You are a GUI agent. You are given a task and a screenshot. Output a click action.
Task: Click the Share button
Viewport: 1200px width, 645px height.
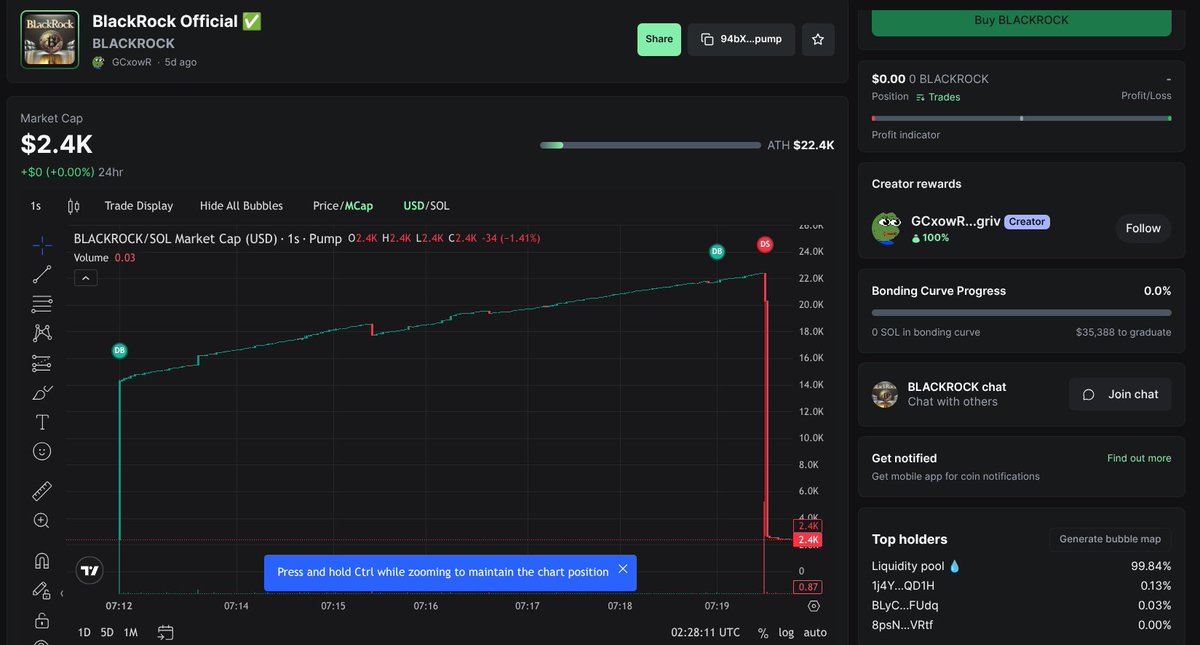[659, 39]
